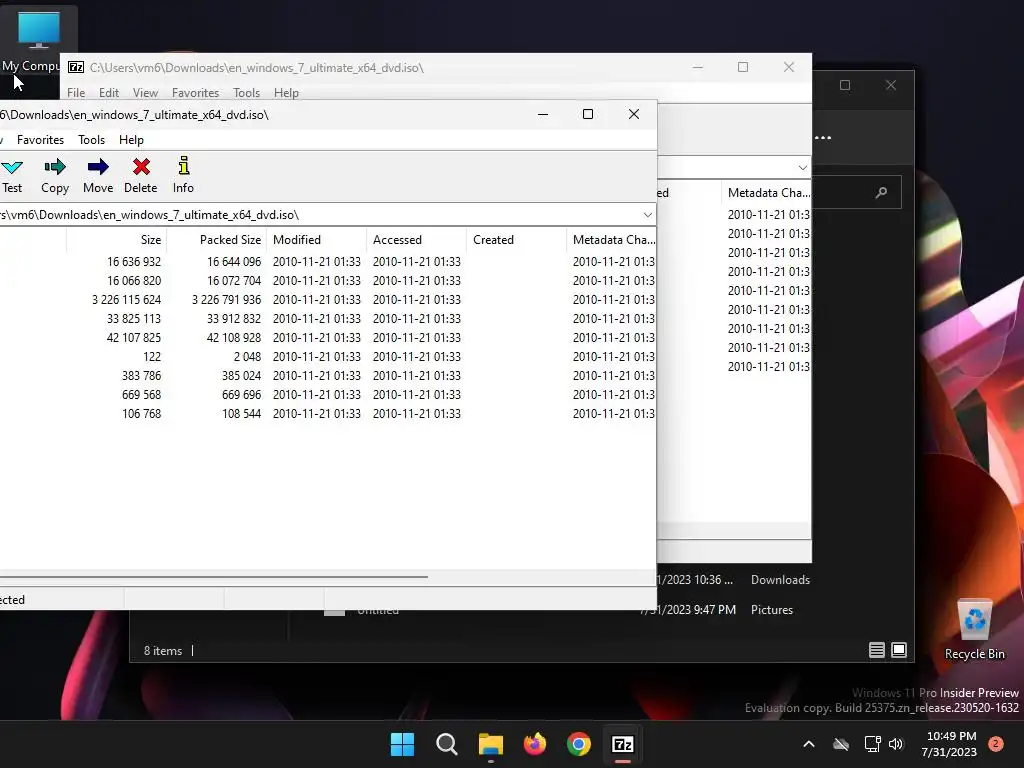This screenshot has width=1024, height=768.
Task: Click the search magnifier in File Explorer window
Action: [882, 193]
